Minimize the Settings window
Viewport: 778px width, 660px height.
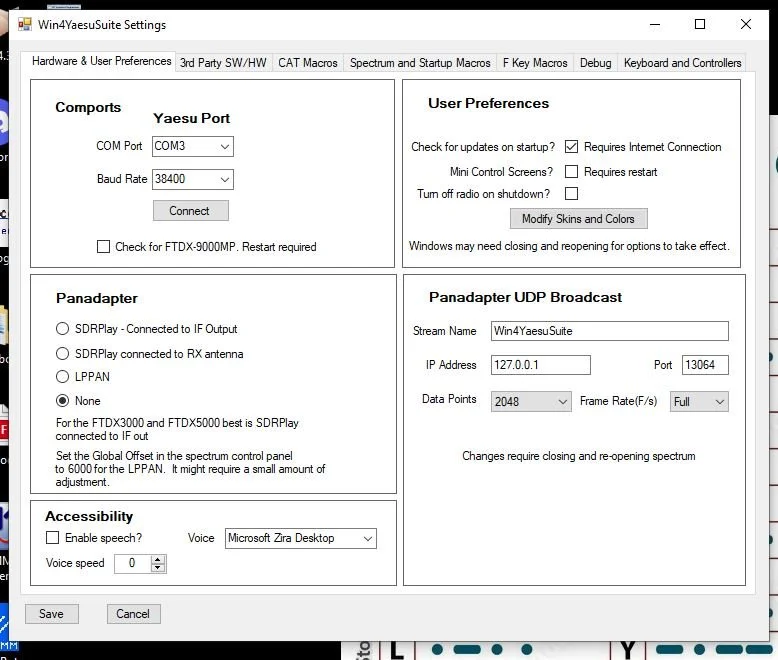655,24
